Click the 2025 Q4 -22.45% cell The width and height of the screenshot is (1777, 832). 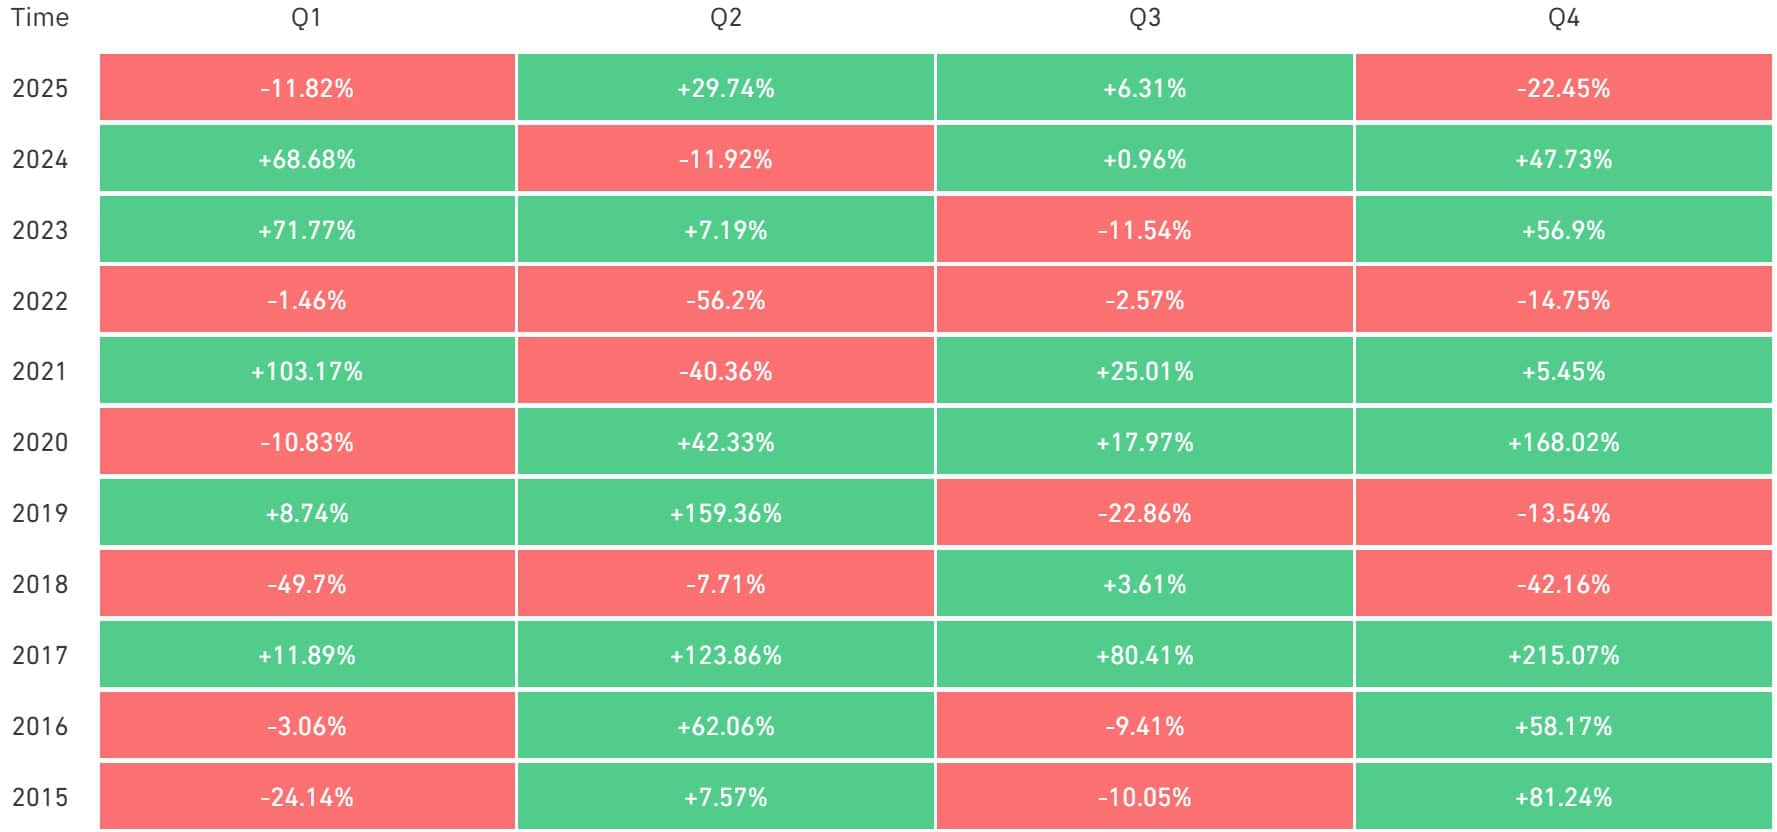pos(1563,88)
